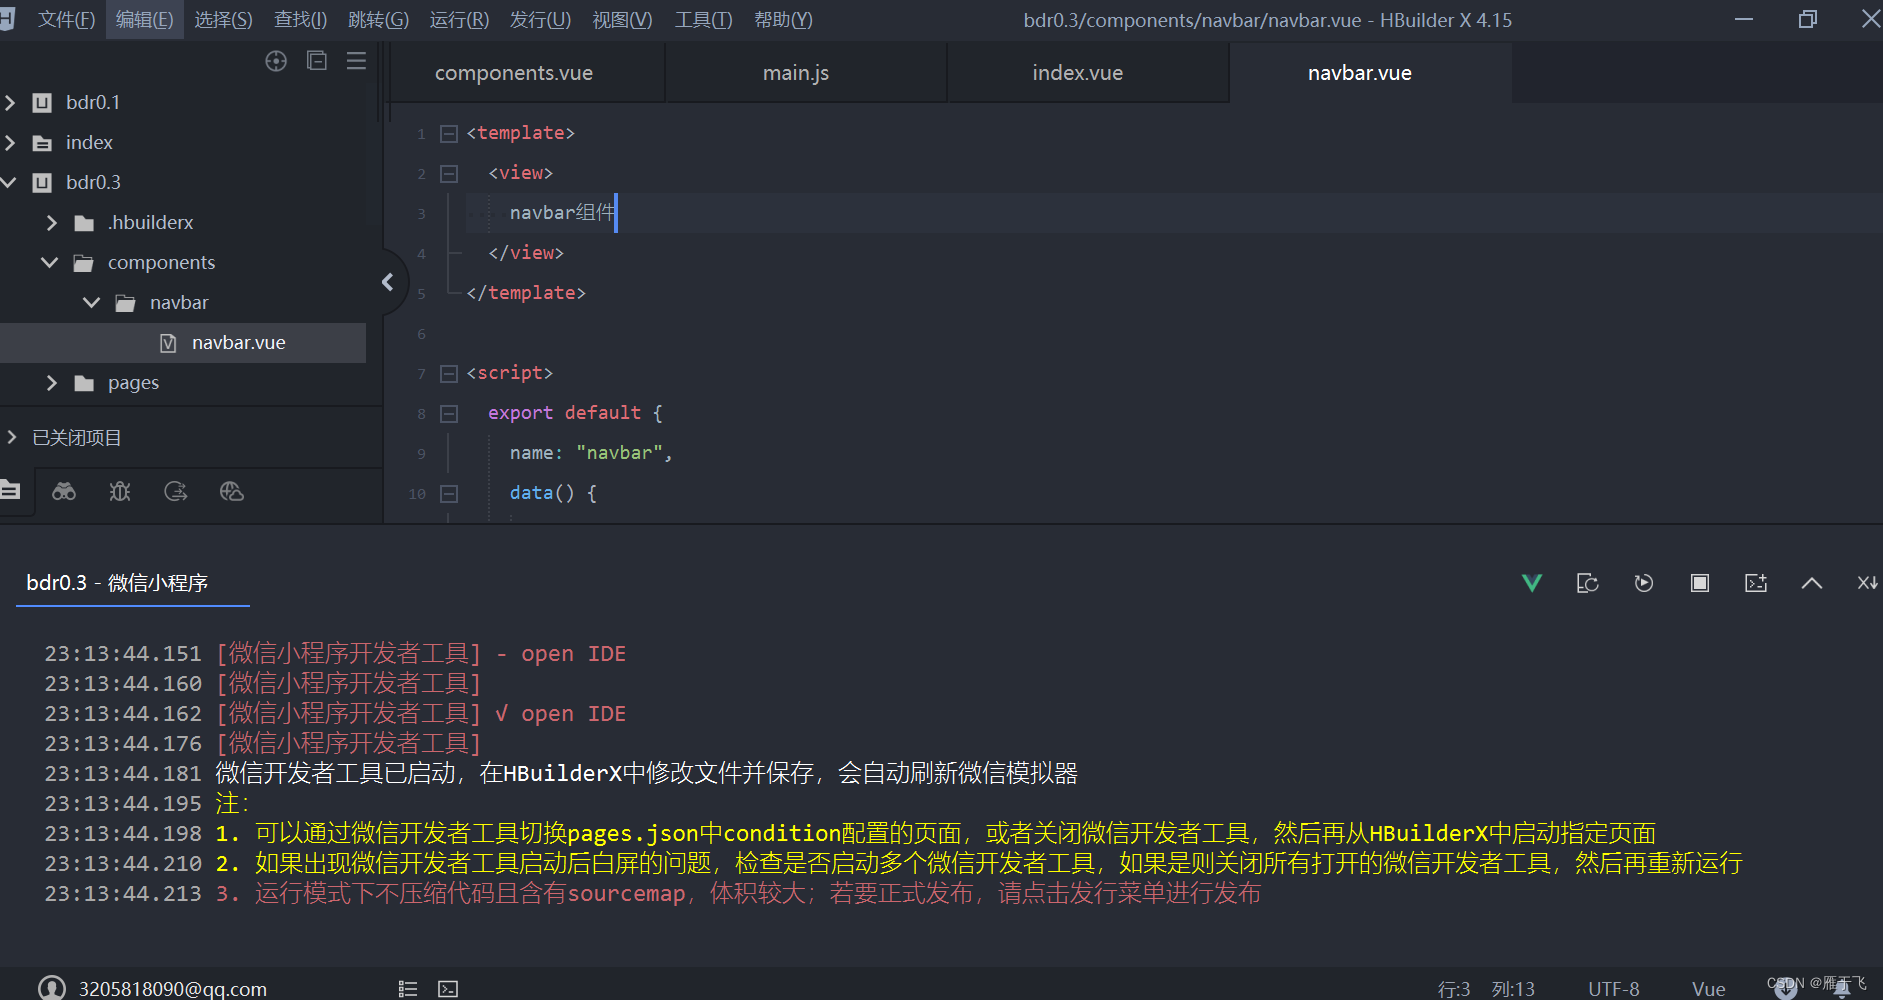
Task: Click the device rerun icon in console
Action: tap(1588, 583)
